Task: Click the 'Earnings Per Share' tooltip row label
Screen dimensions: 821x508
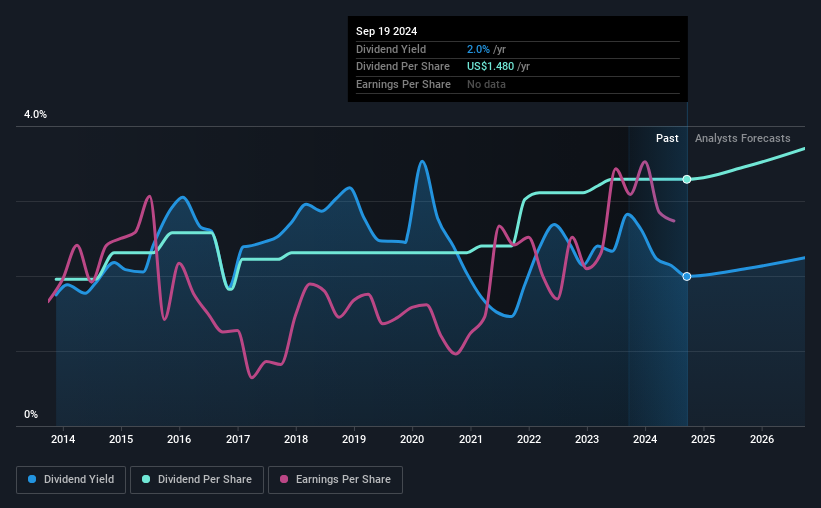Action: click(x=403, y=84)
